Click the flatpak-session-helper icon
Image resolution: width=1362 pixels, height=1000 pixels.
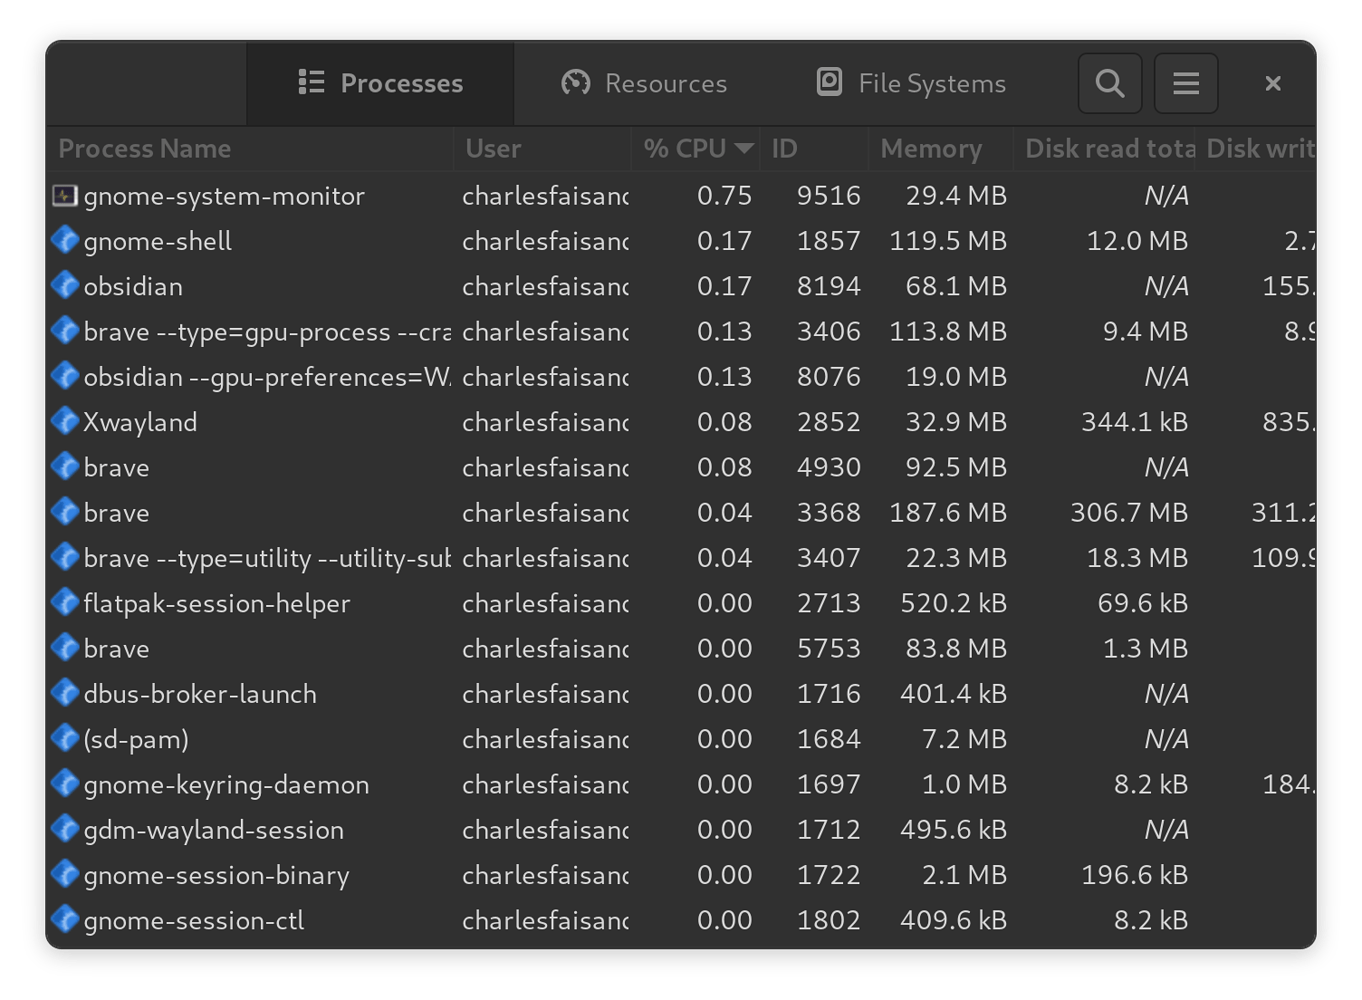65,602
